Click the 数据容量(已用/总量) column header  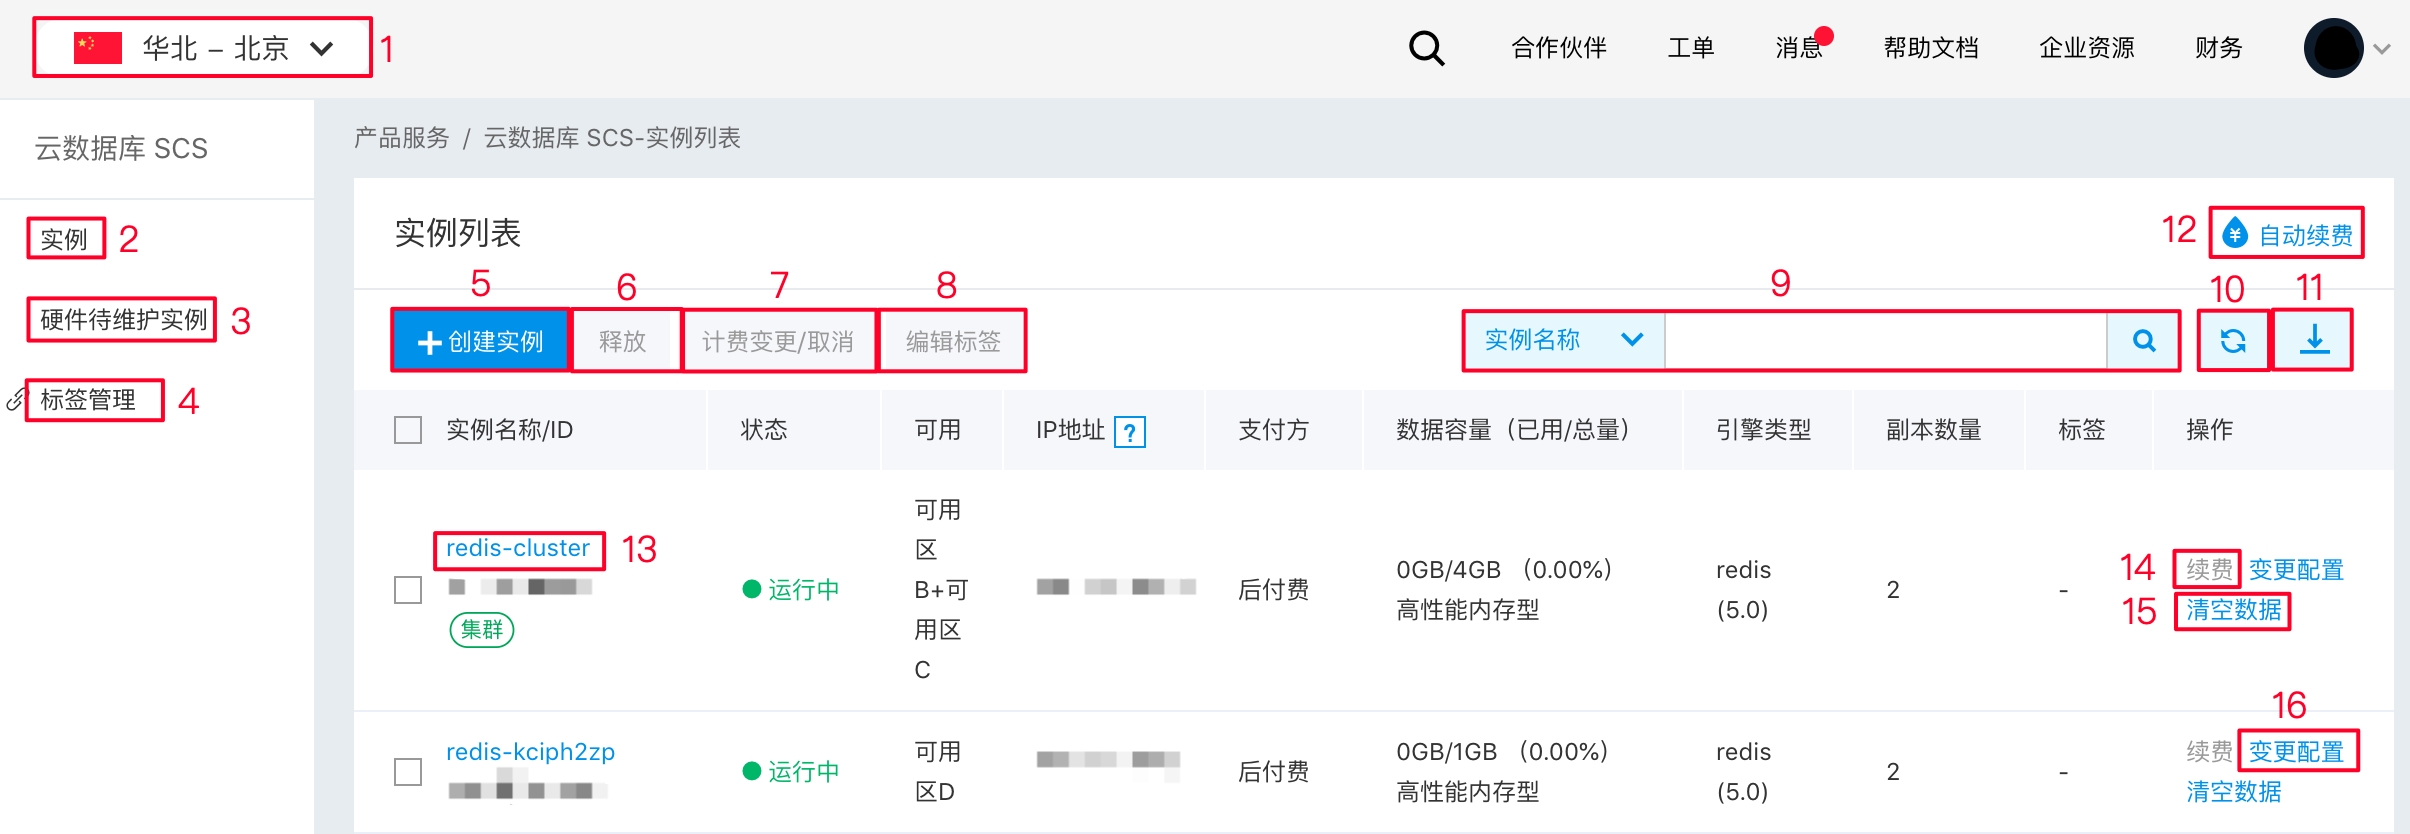tap(1516, 430)
